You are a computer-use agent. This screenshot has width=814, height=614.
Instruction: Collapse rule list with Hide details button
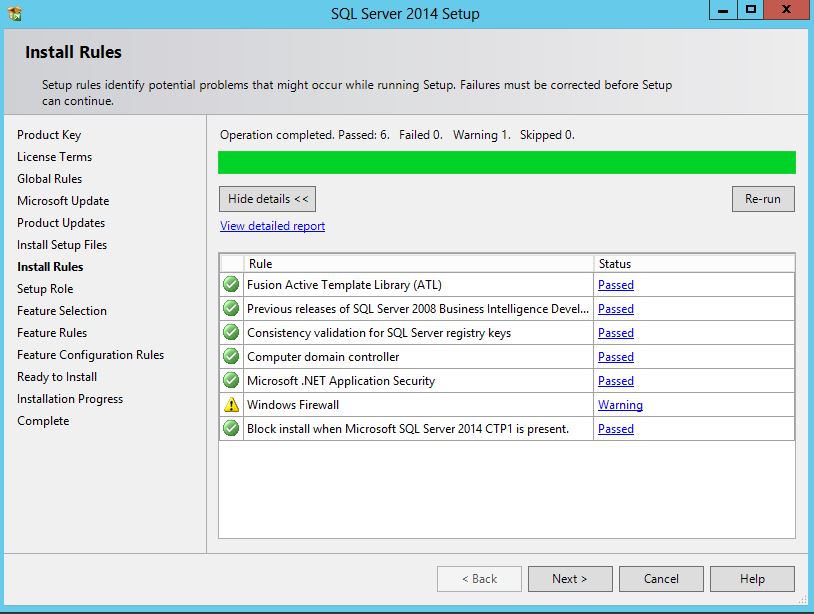coord(268,199)
